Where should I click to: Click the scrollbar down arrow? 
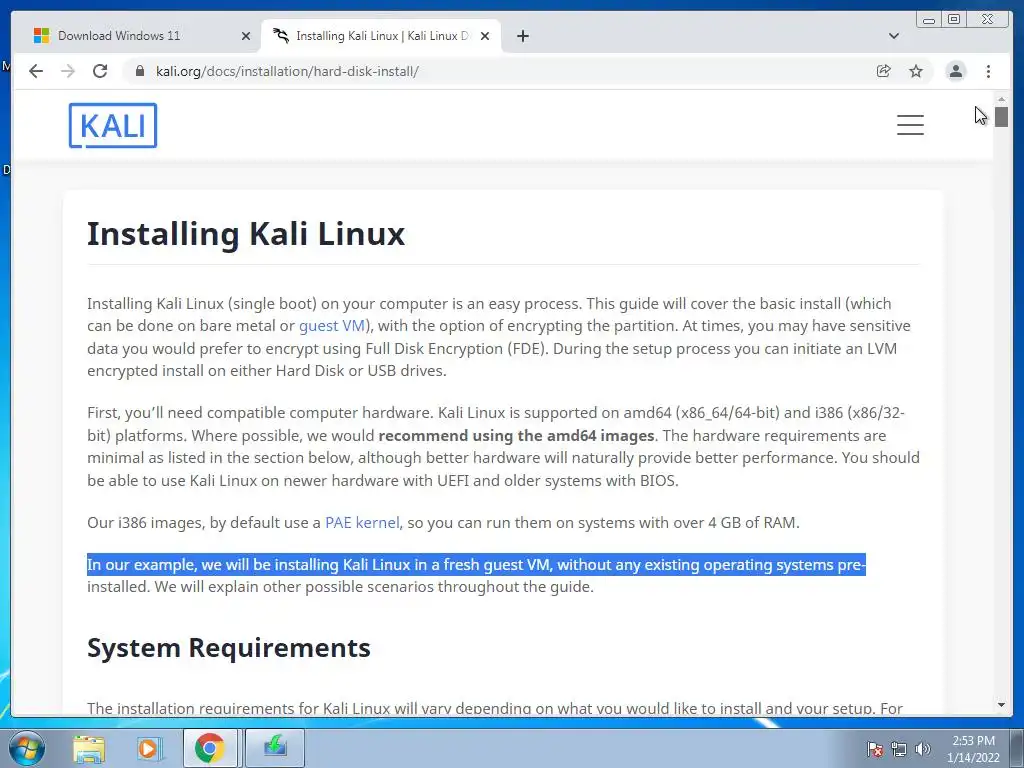[x=1001, y=705]
